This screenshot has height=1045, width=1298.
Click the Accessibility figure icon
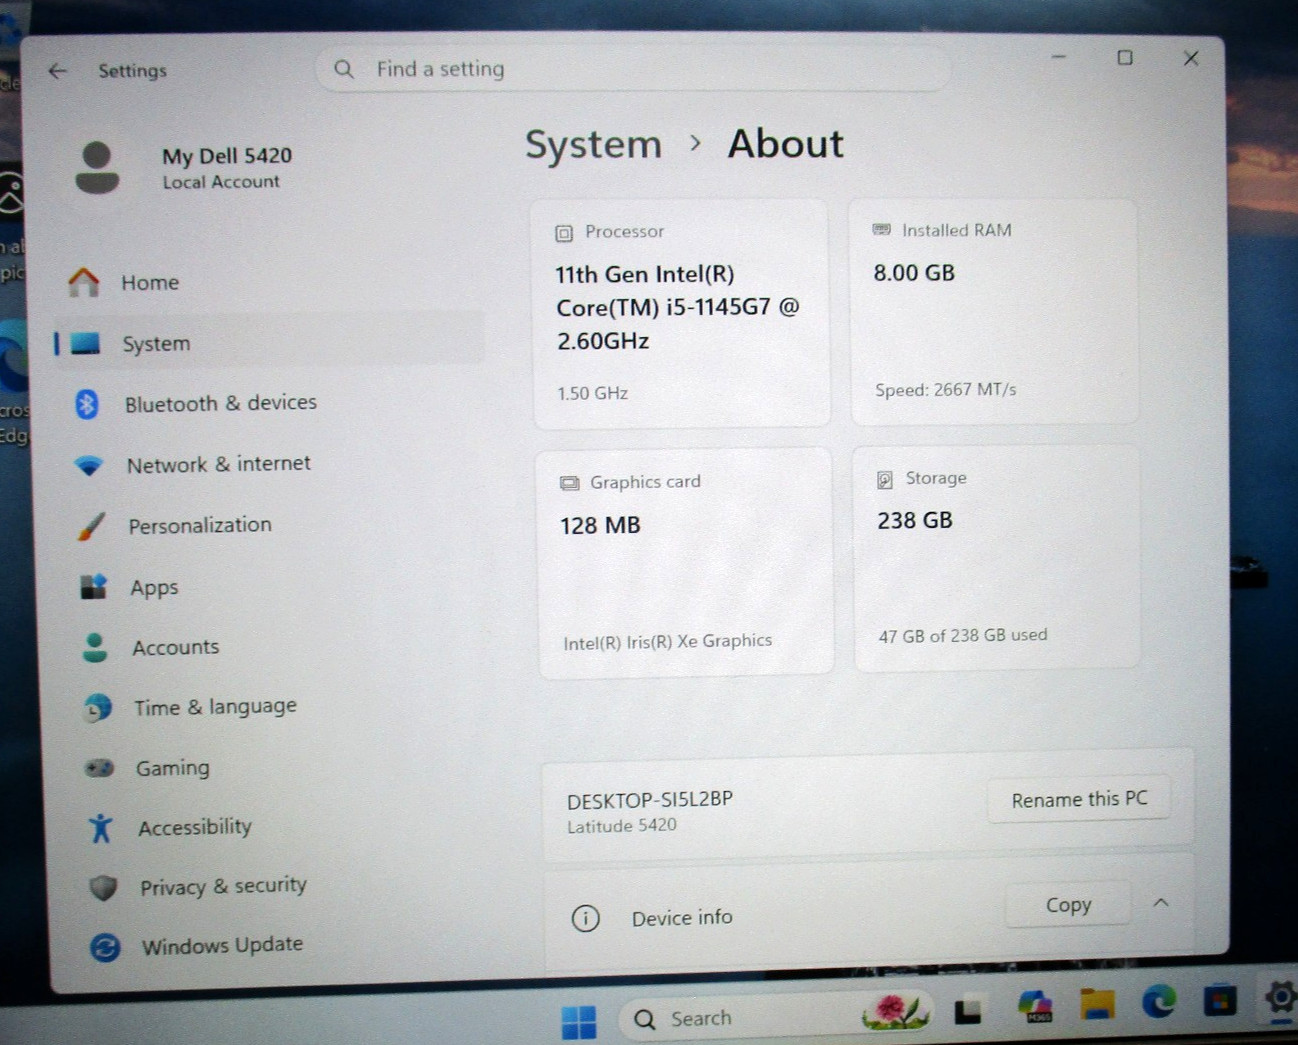(x=101, y=828)
